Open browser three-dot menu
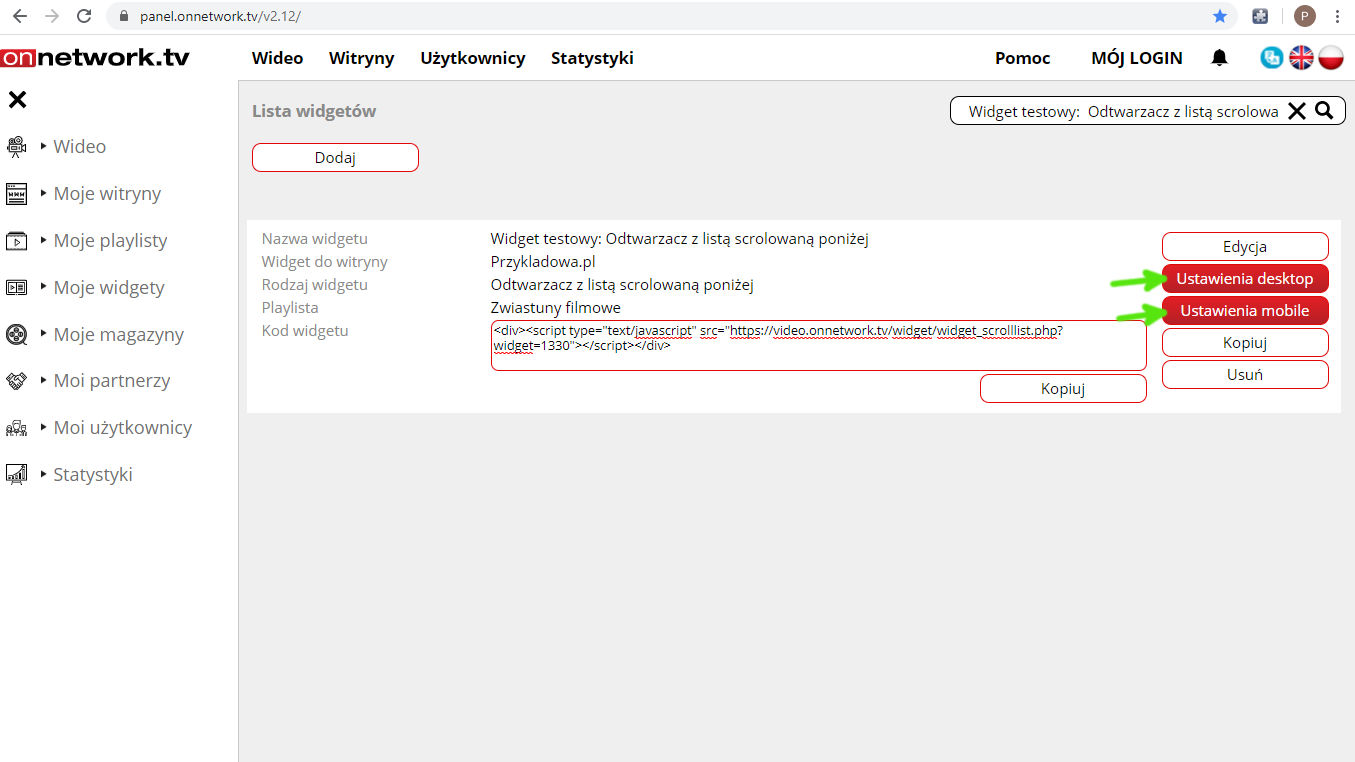This screenshot has width=1355, height=762. coord(1338,16)
